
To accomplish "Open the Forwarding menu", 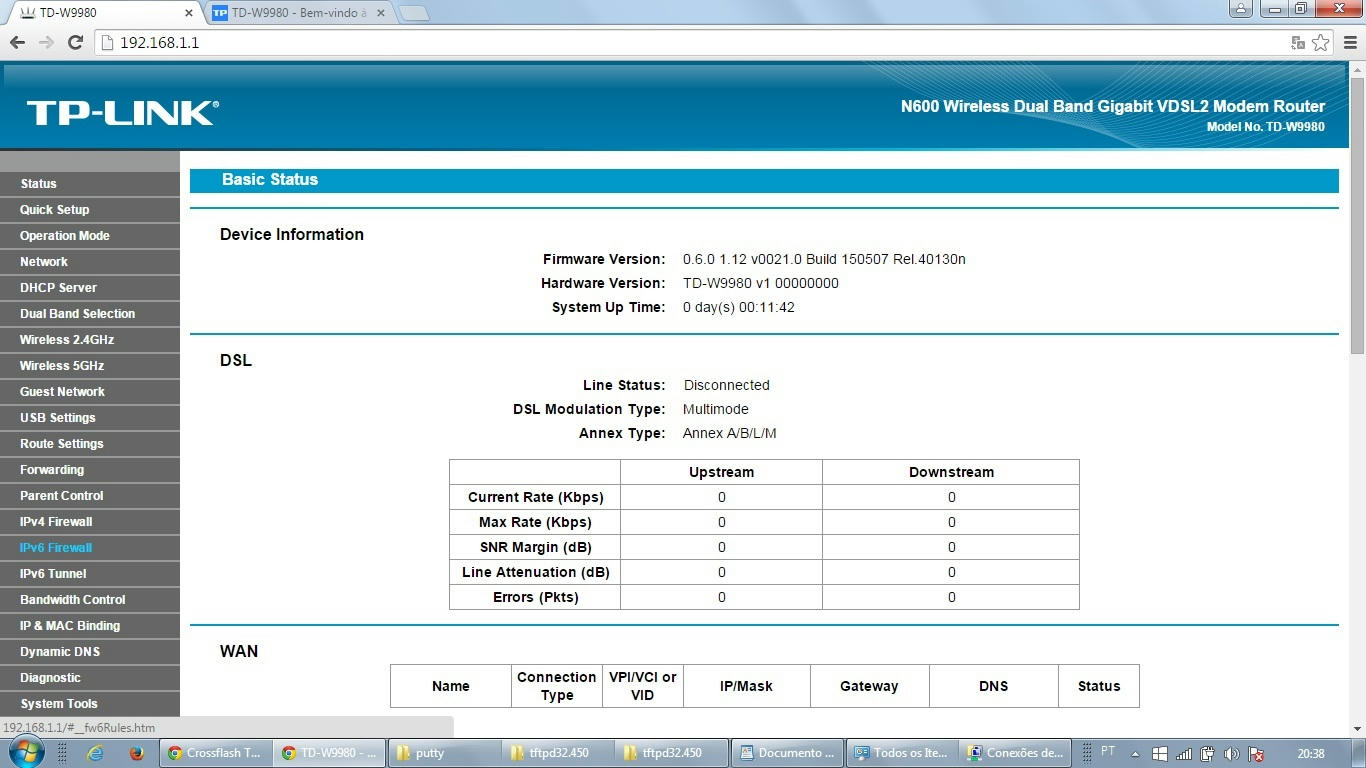I will [90, 469].
